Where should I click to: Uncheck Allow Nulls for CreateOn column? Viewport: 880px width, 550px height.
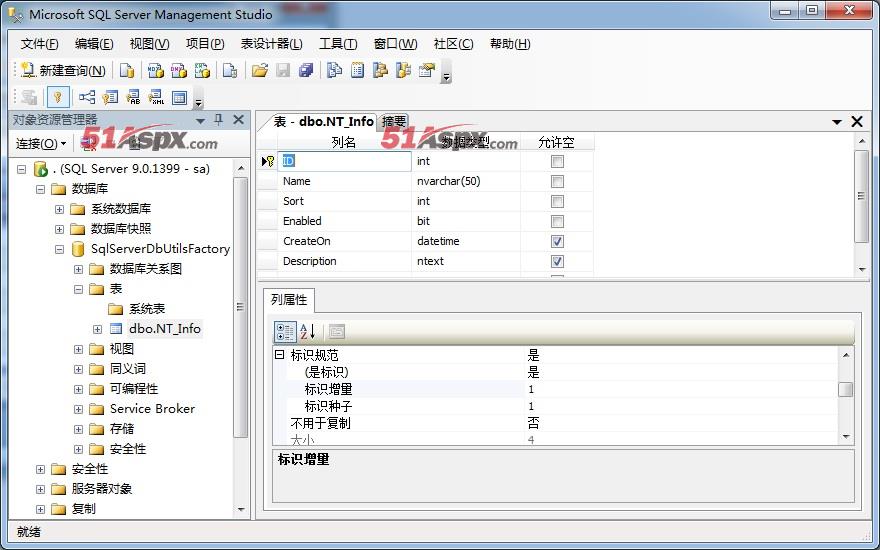tap(557, 241)
